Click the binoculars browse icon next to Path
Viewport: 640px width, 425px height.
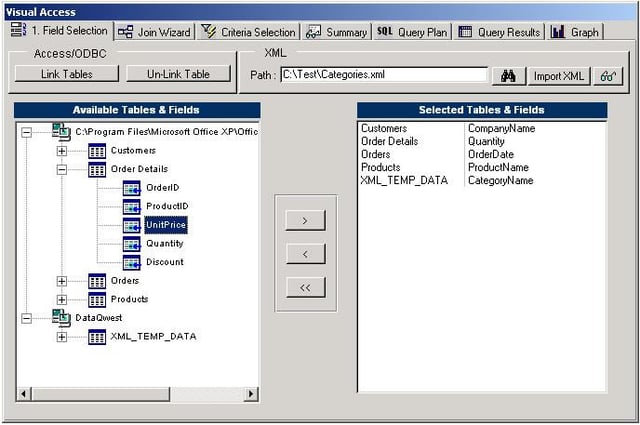point(508,76)
